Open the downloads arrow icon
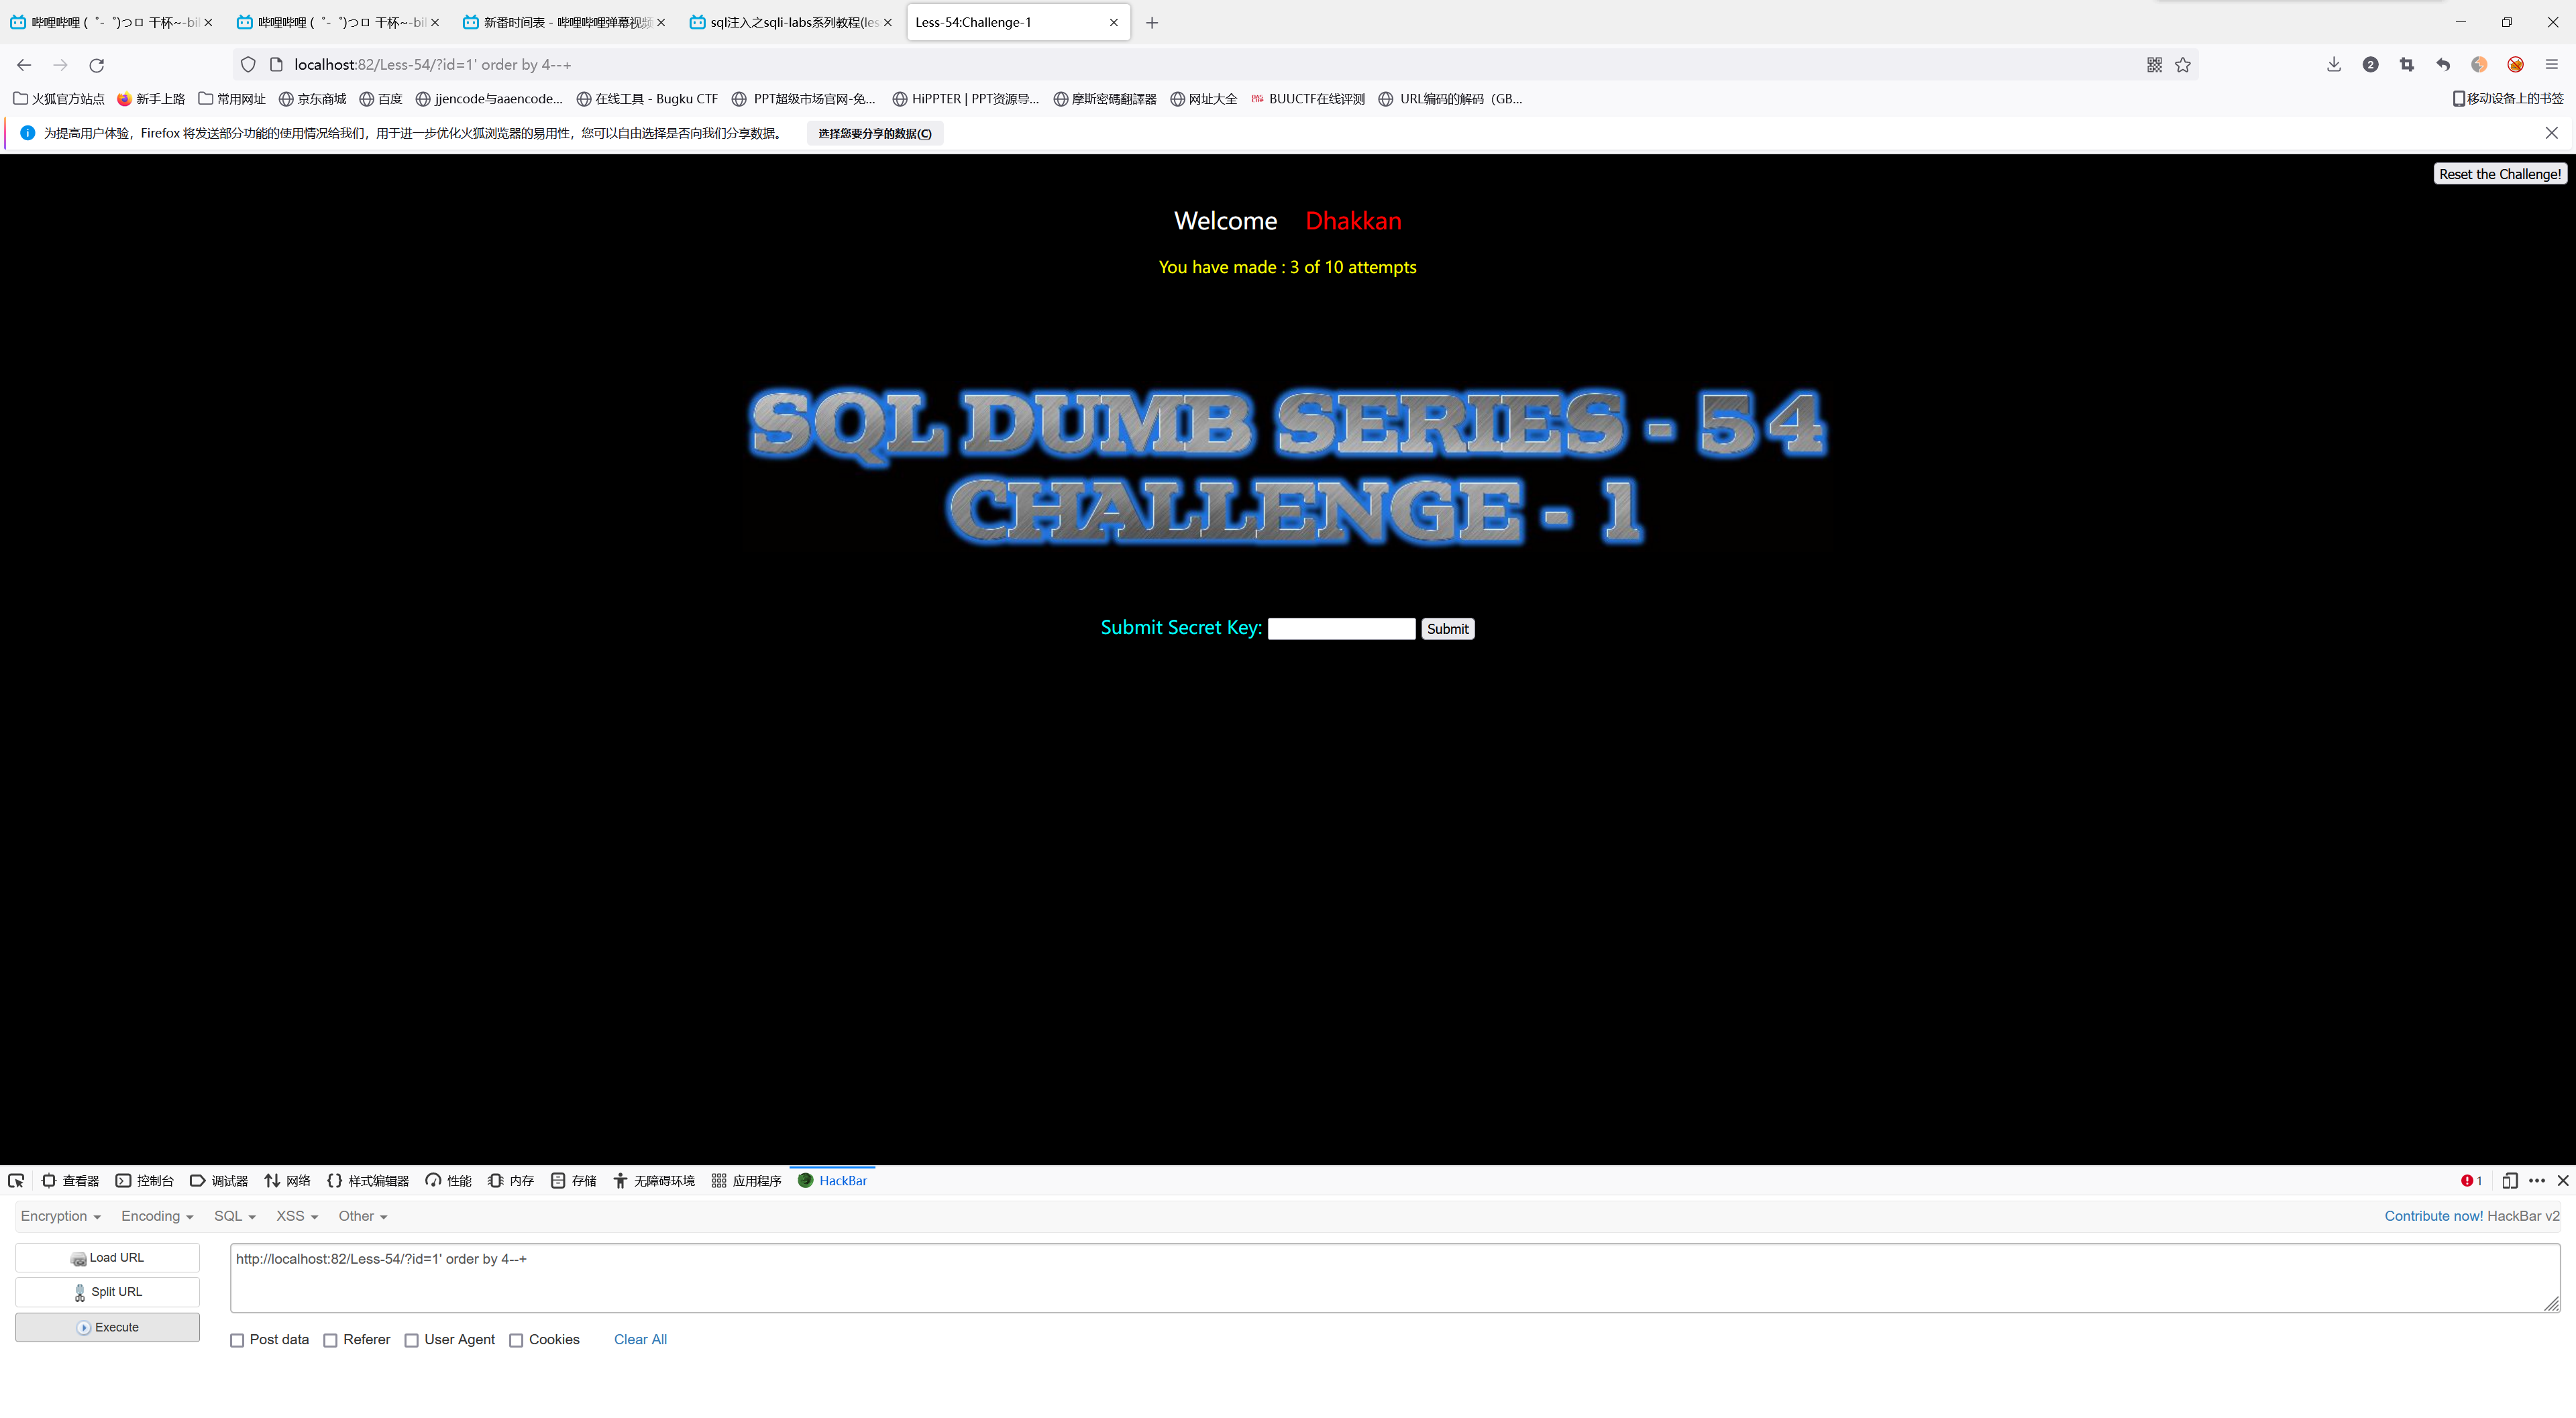 2334,65
